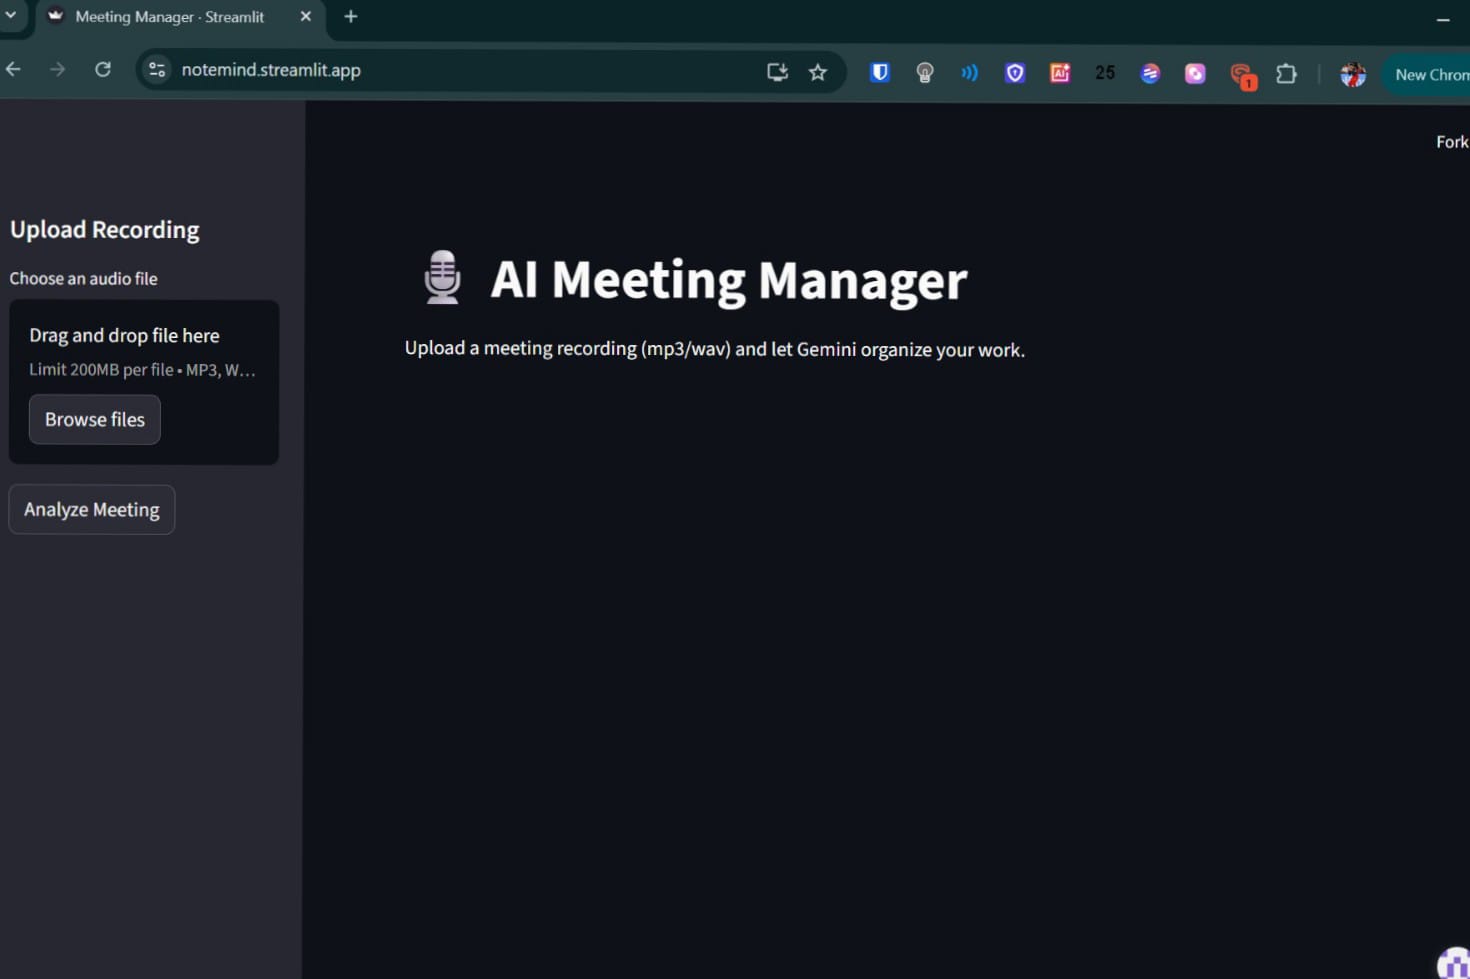Bookmark this page with the star icon
This screenshot has width=1470, height=979.
point(818,72)
